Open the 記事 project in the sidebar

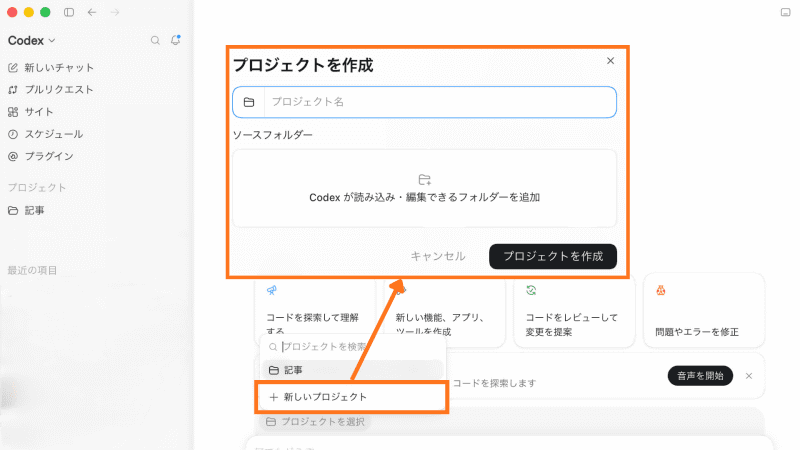(x=27, y=210)
